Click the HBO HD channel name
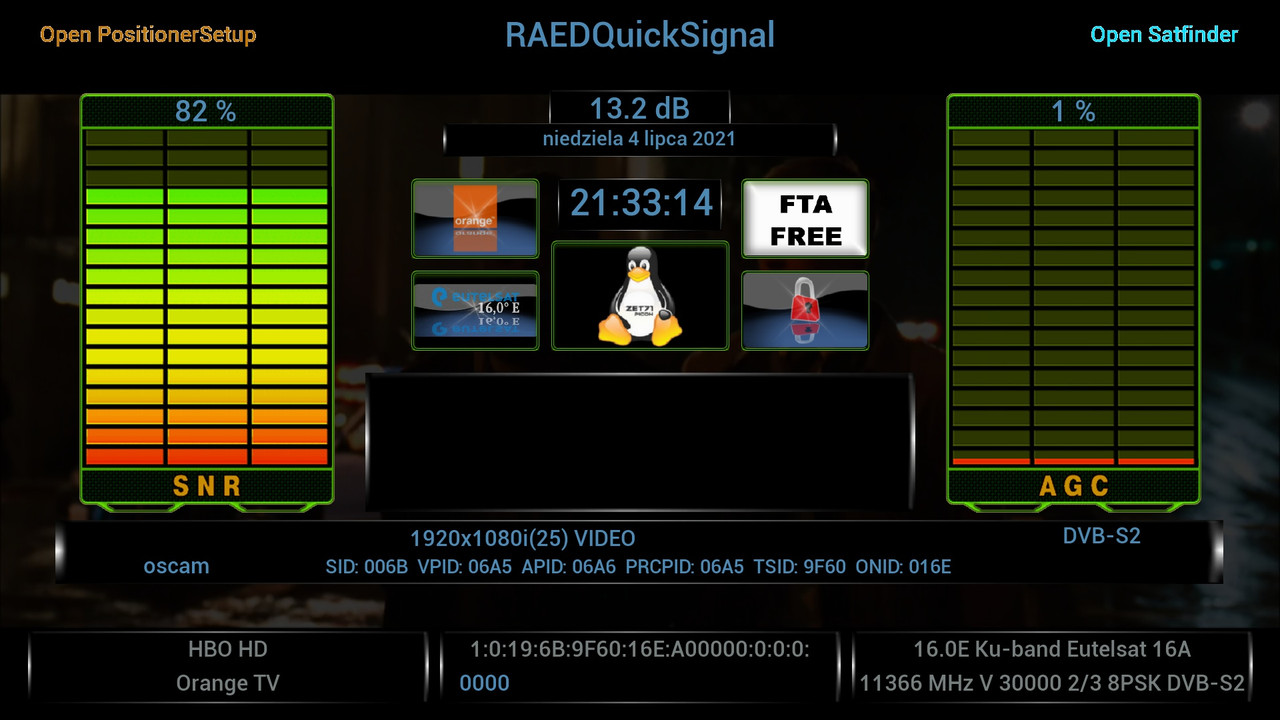Viewport: 1280px width, 720px height. tap(228, 649)
